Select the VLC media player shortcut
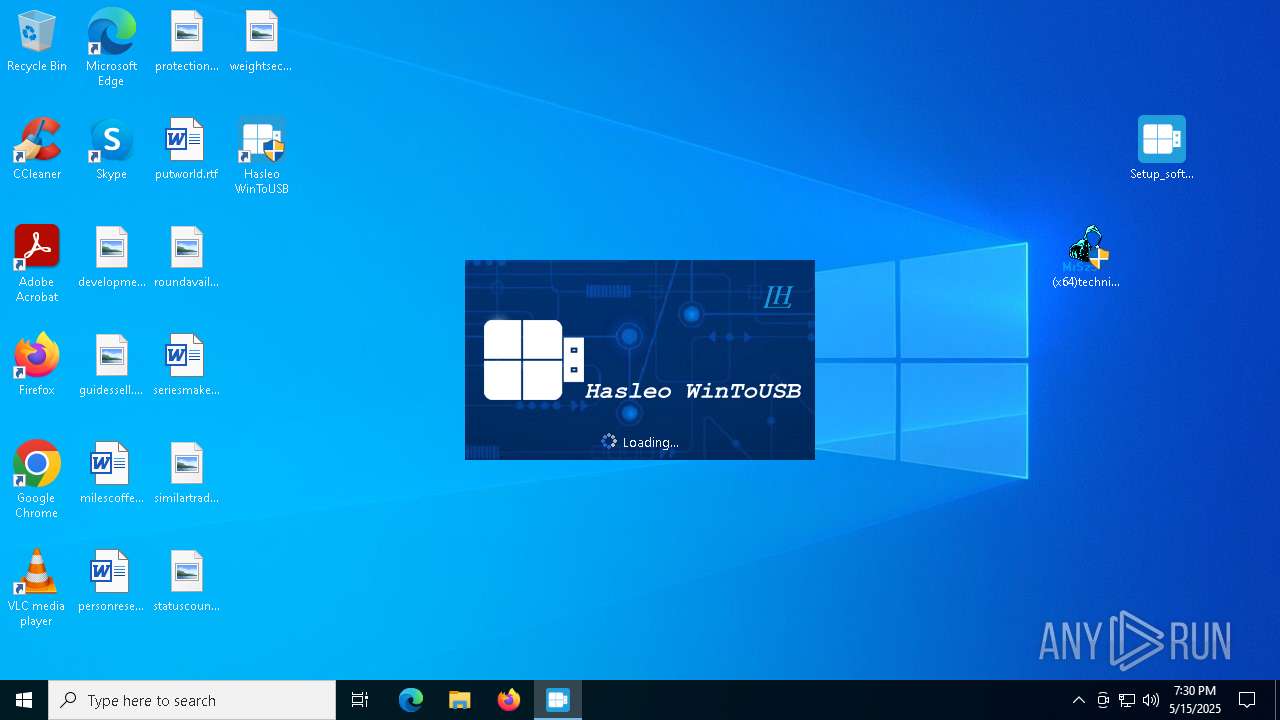This screenshot has width=1280, height=720. (37, 589)
